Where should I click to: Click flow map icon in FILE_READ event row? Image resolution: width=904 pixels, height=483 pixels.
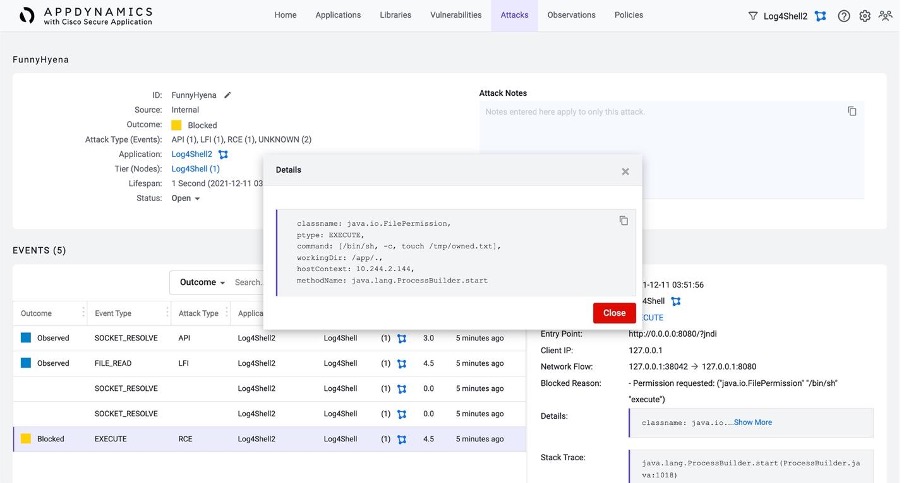click(x=401, y=363)
